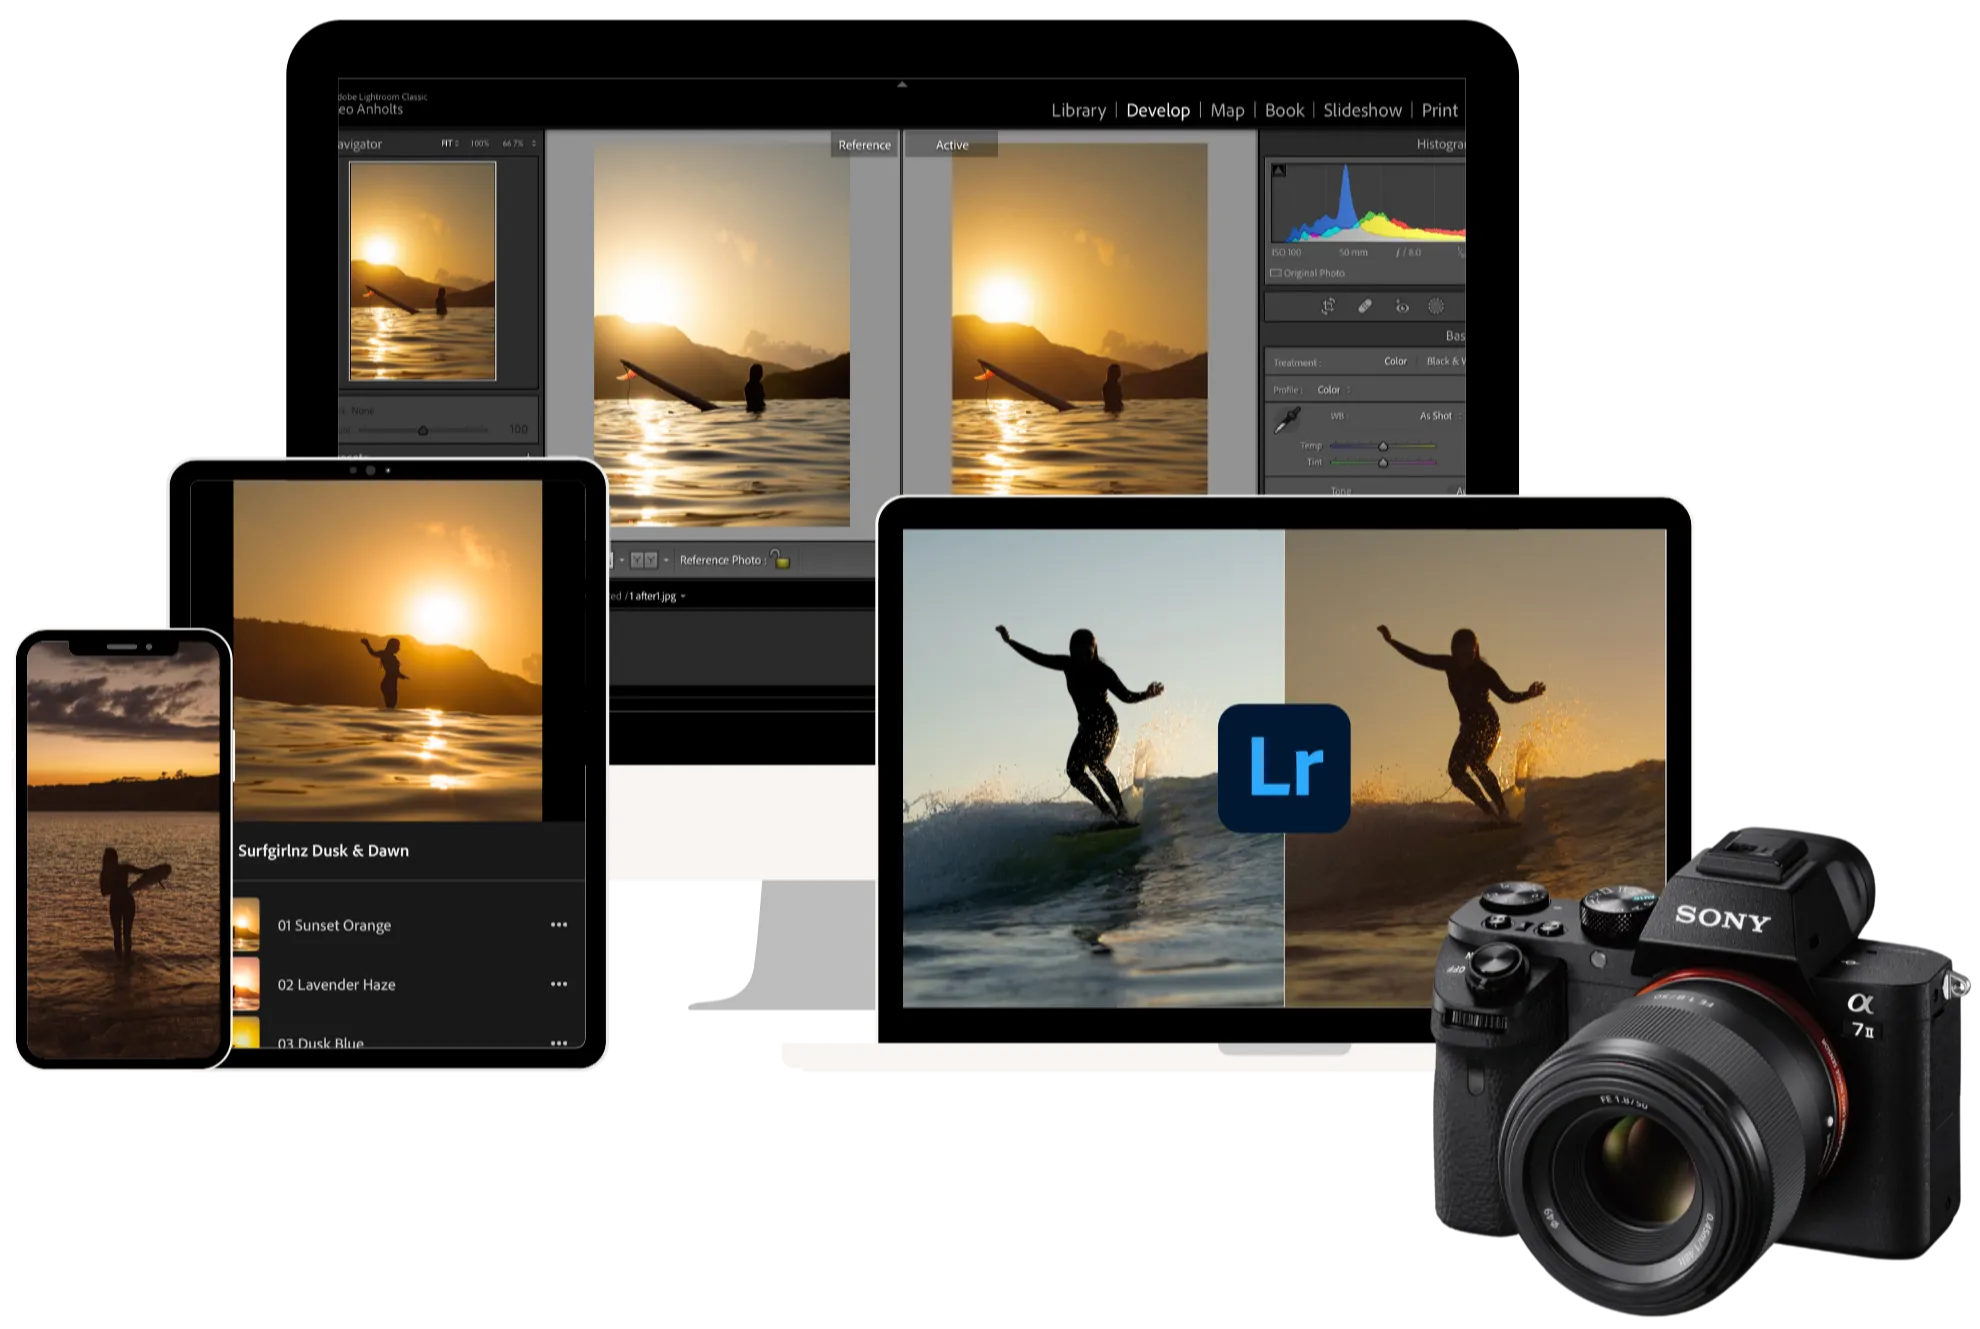1980x1329 pixels.
Task: Click the histogram graph
Action: (1368, 203)
